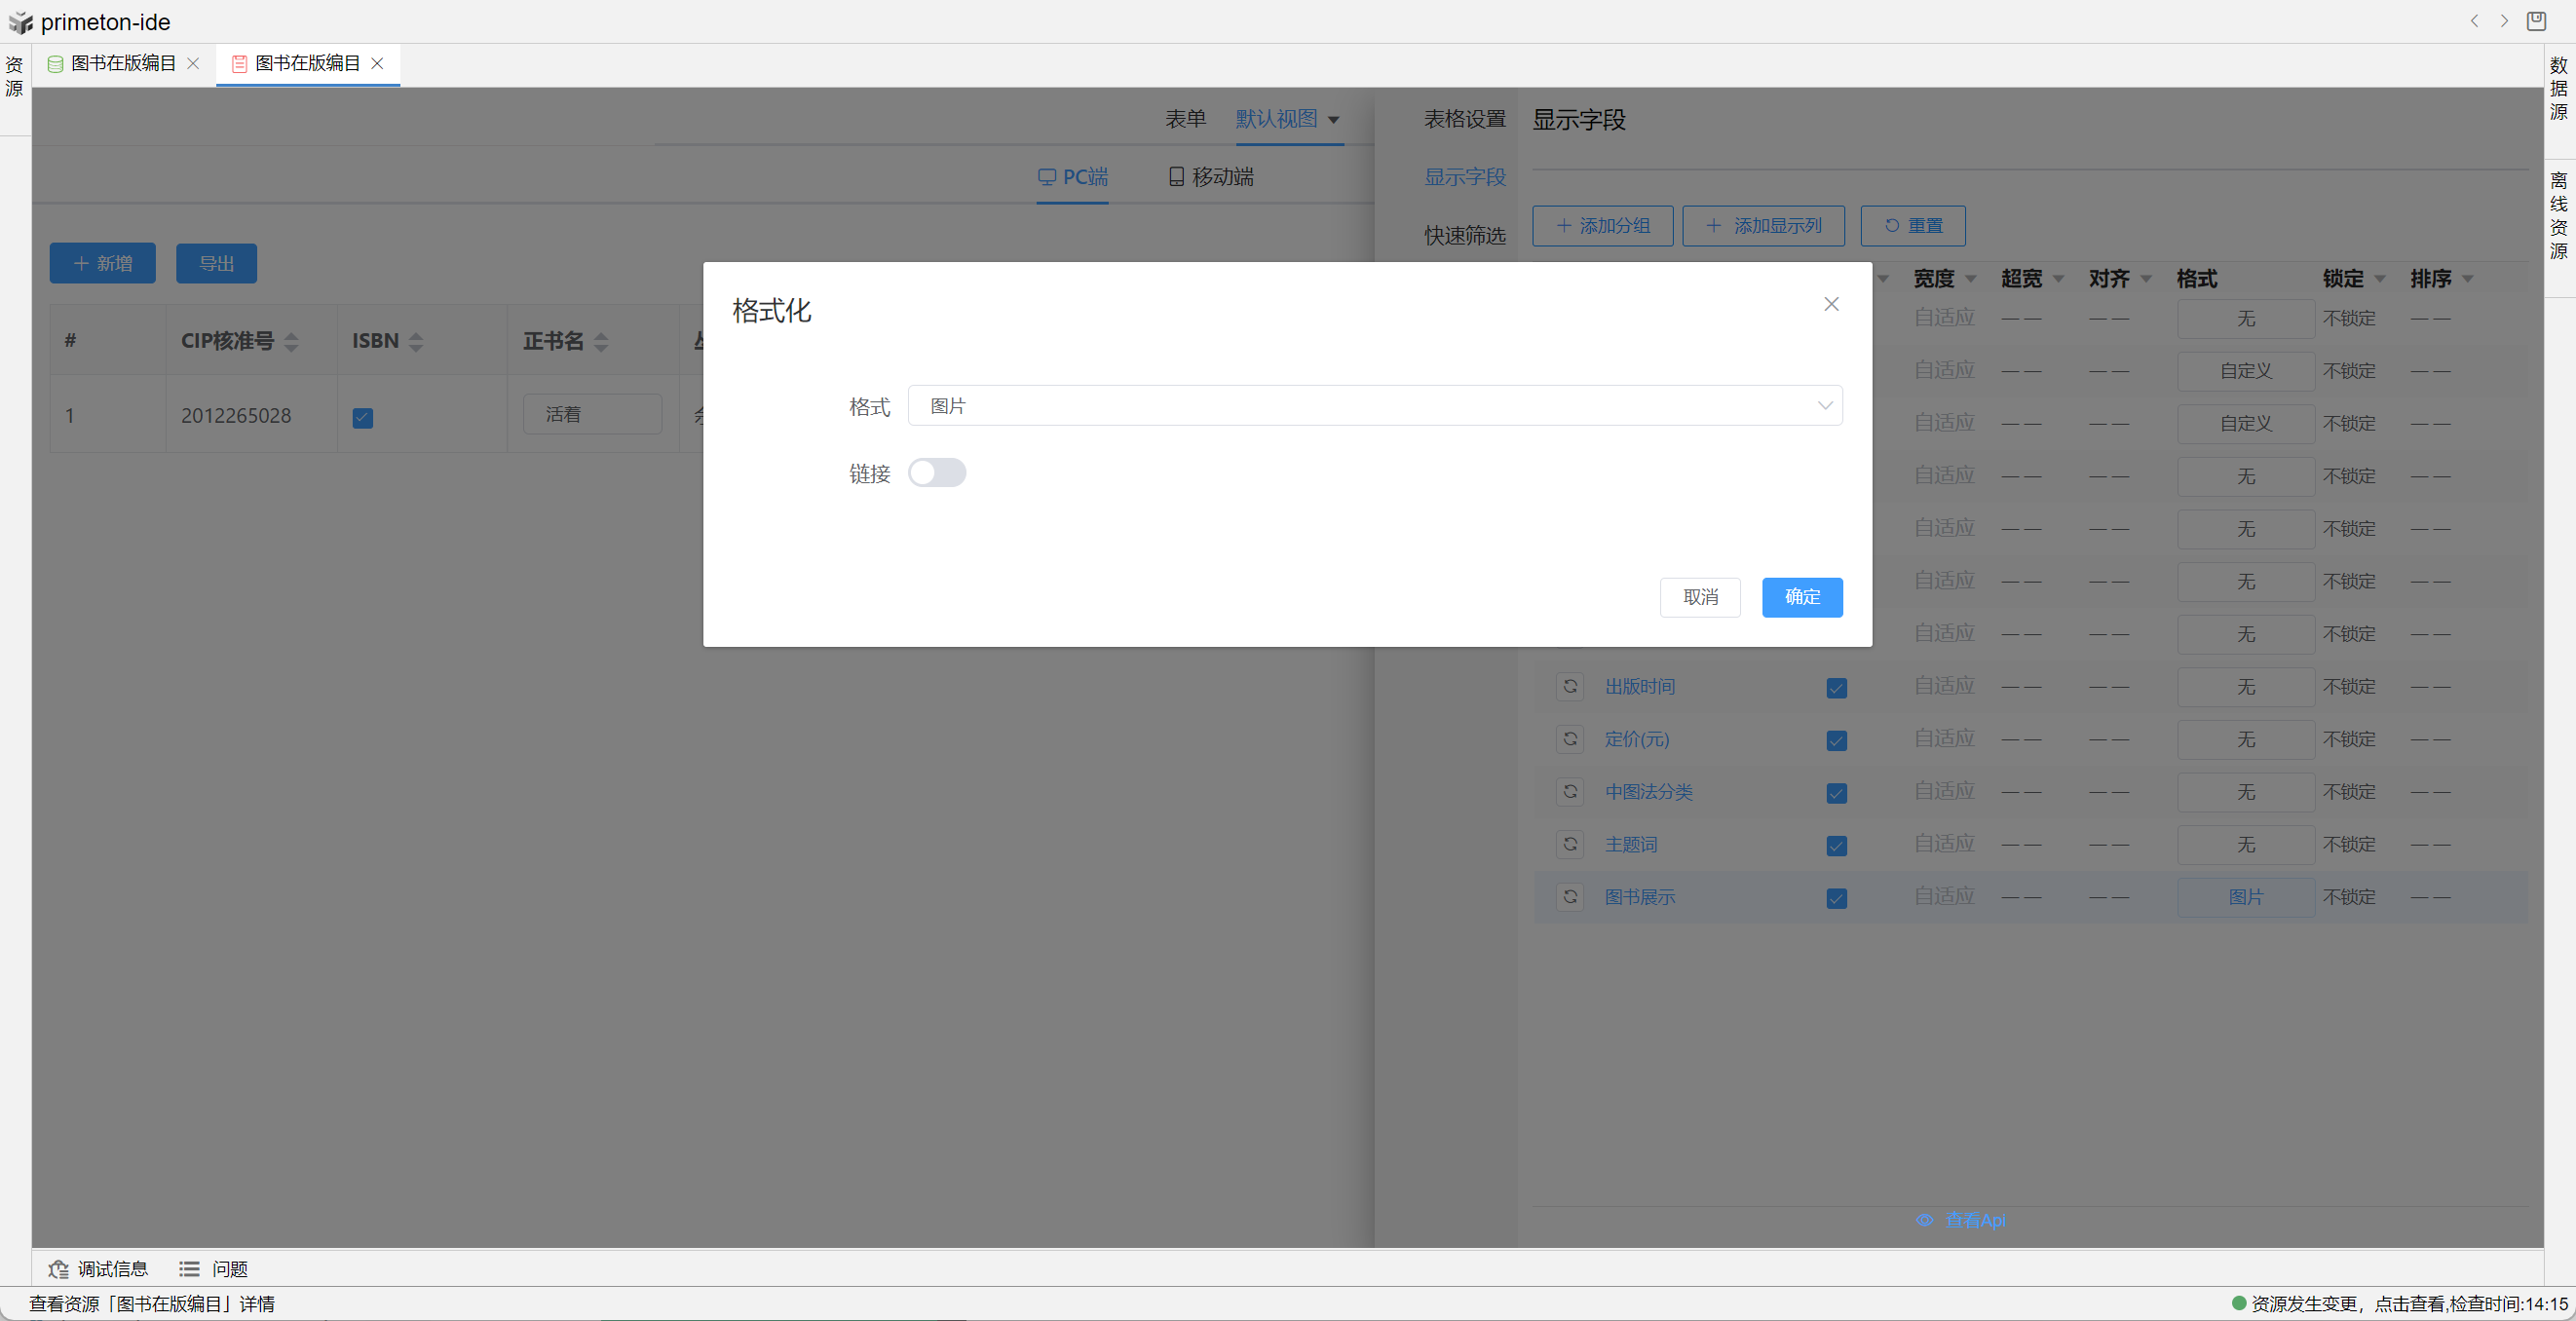Open the 数据源 side panel
Viewport: 2576px width, 1321px height.
pos(2558,89)
